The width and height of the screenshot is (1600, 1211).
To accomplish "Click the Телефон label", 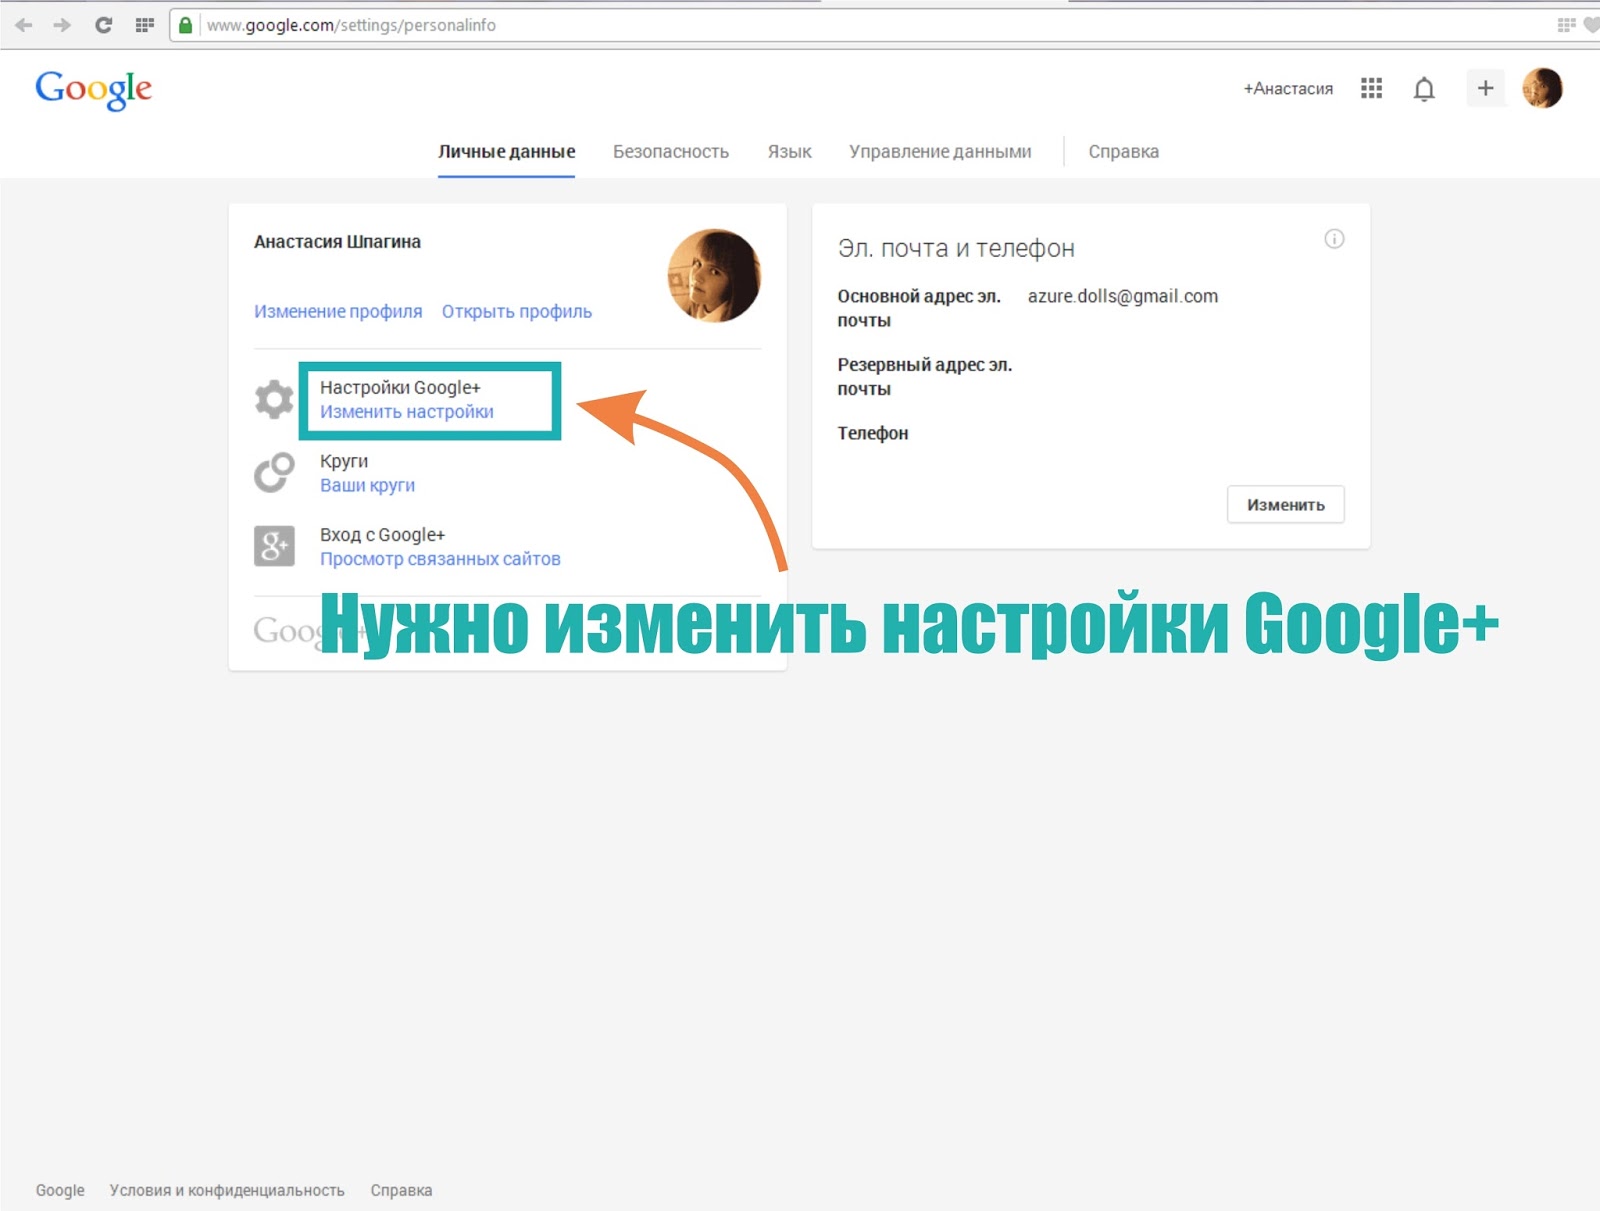I will click(x=873, y=433).
